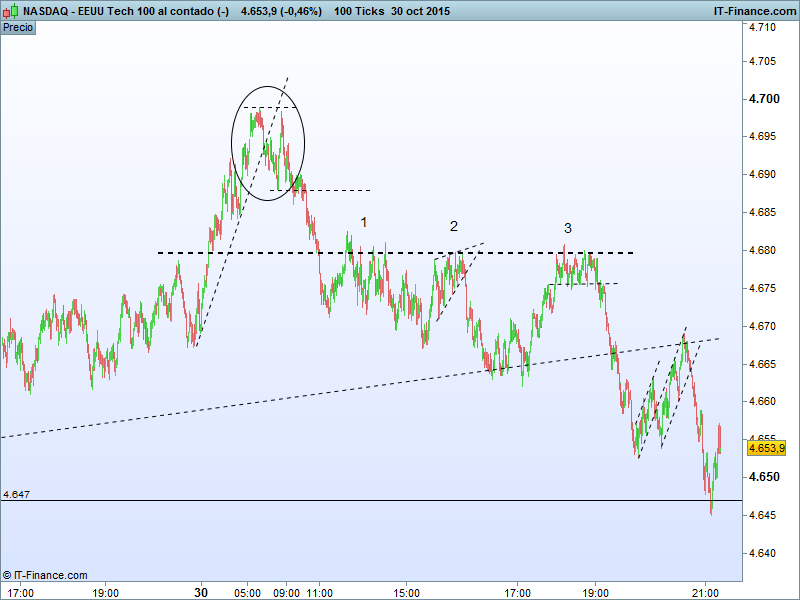Click the 4.660 price axis label
800x600 pixels.
(762, 402)
